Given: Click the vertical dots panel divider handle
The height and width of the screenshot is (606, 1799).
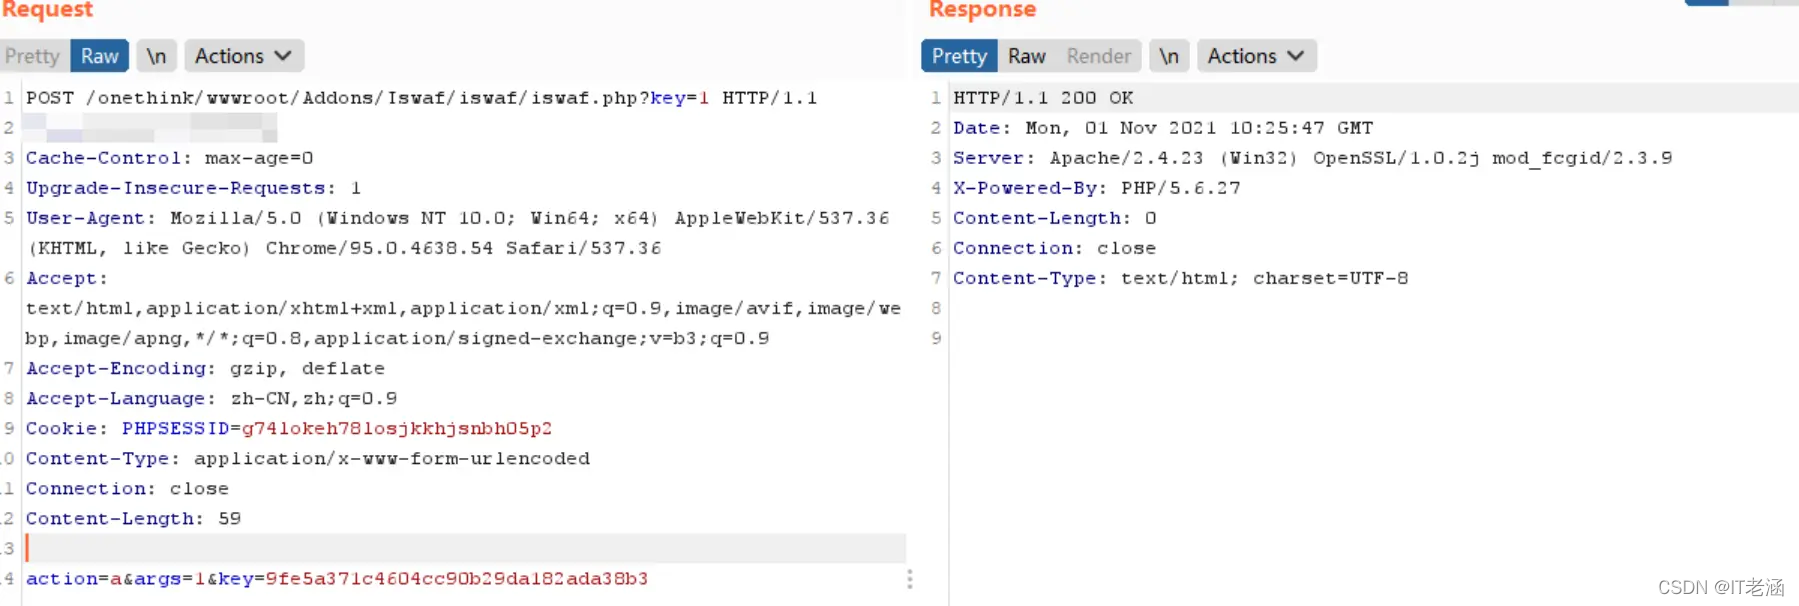Looking at the screenshot, I should pos(909,579).
